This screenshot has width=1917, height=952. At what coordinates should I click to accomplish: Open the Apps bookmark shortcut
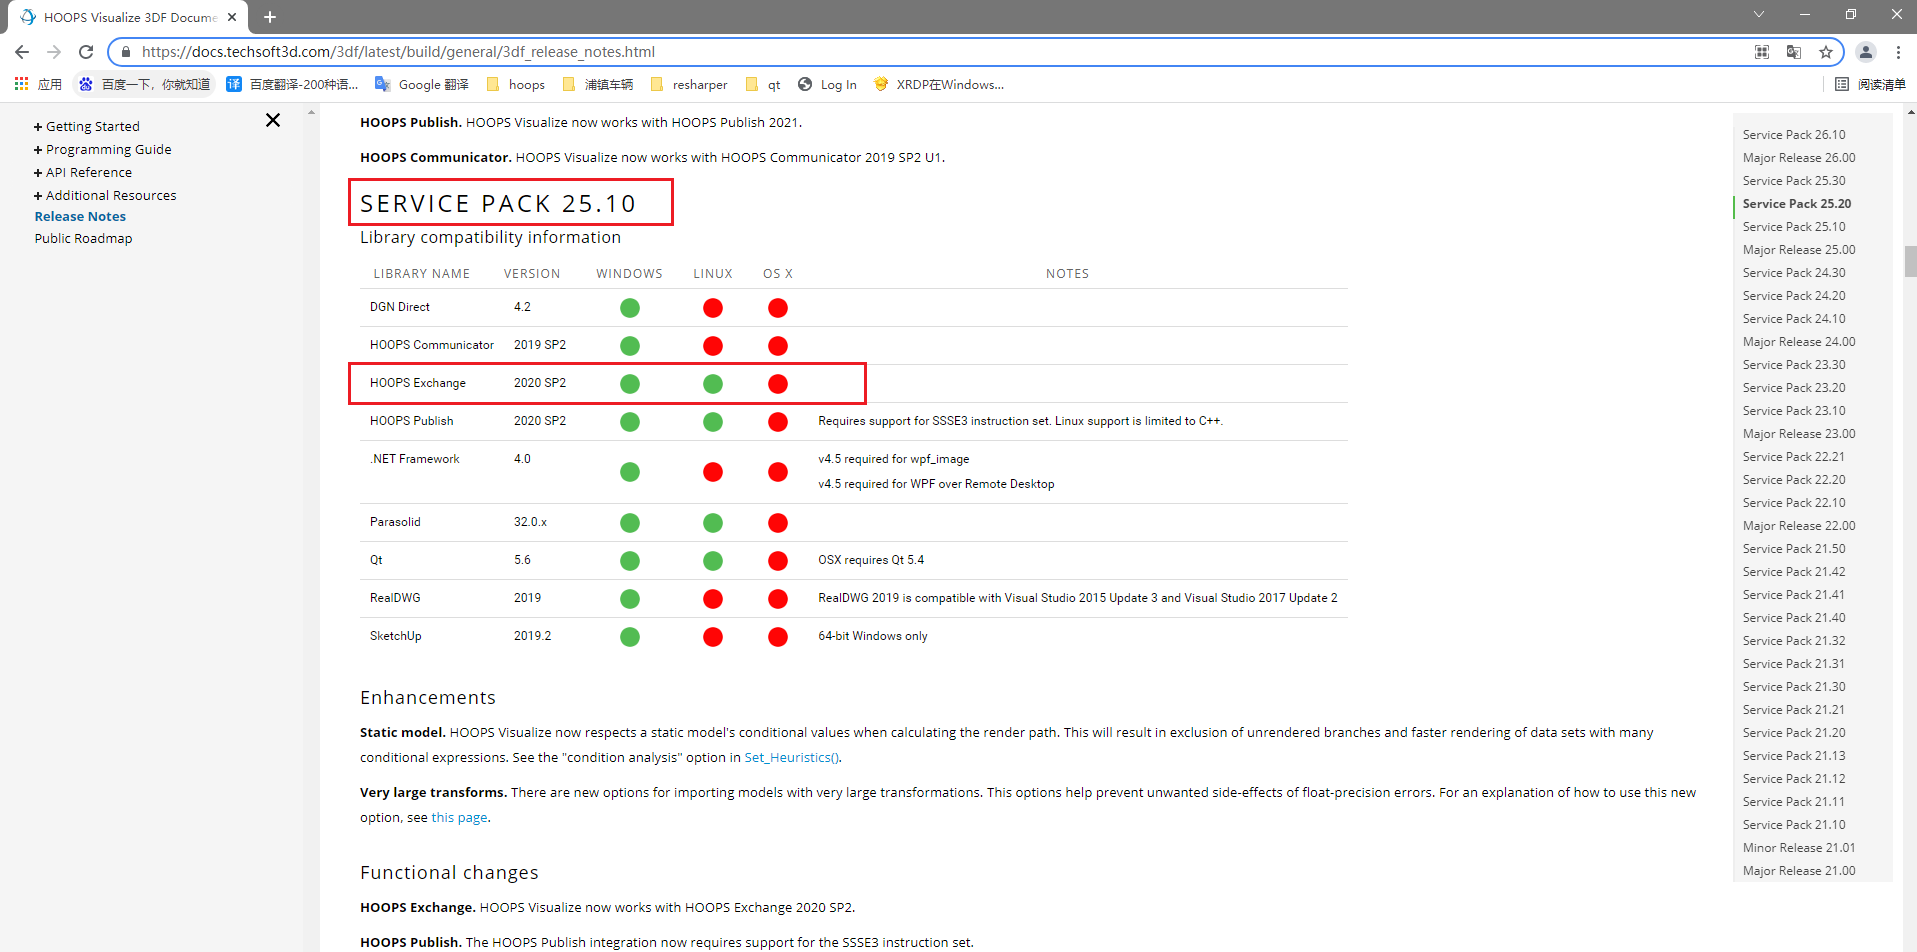click(x=38, y=85)
